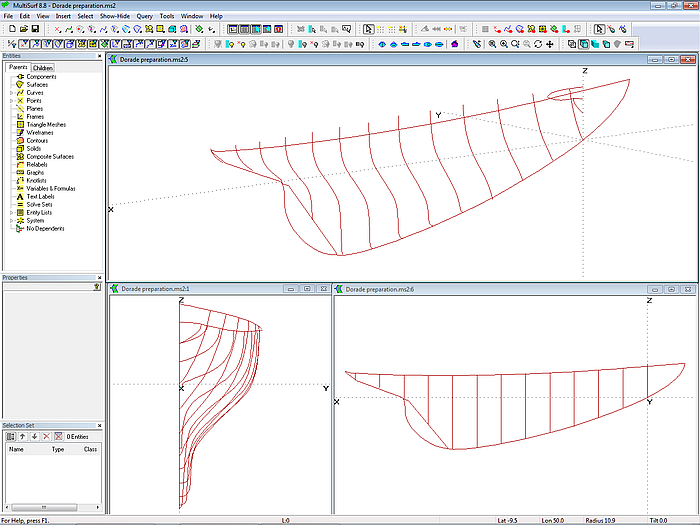This screenshot has width=700, height=525.
Task: Open the Show-Hide menu
Action: (113, 17)
